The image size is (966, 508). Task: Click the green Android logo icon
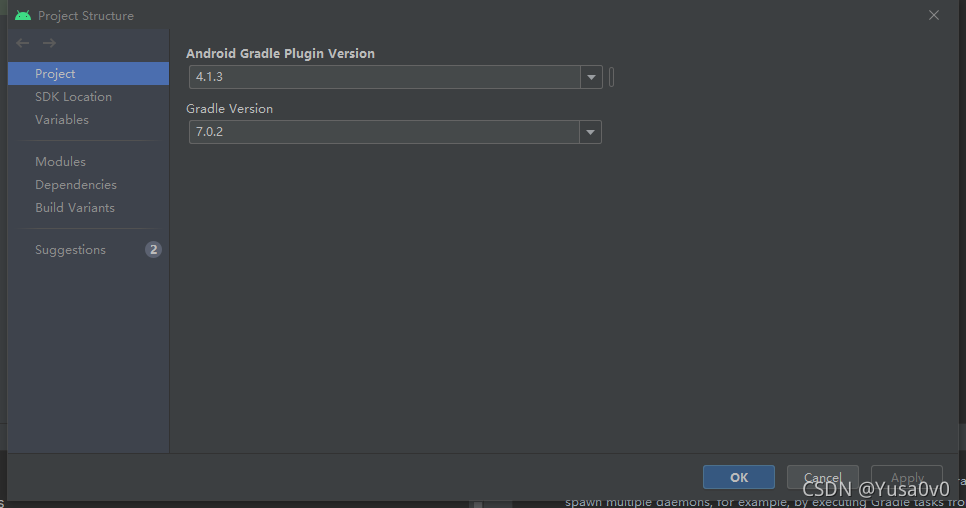click(x=23, y=15)
